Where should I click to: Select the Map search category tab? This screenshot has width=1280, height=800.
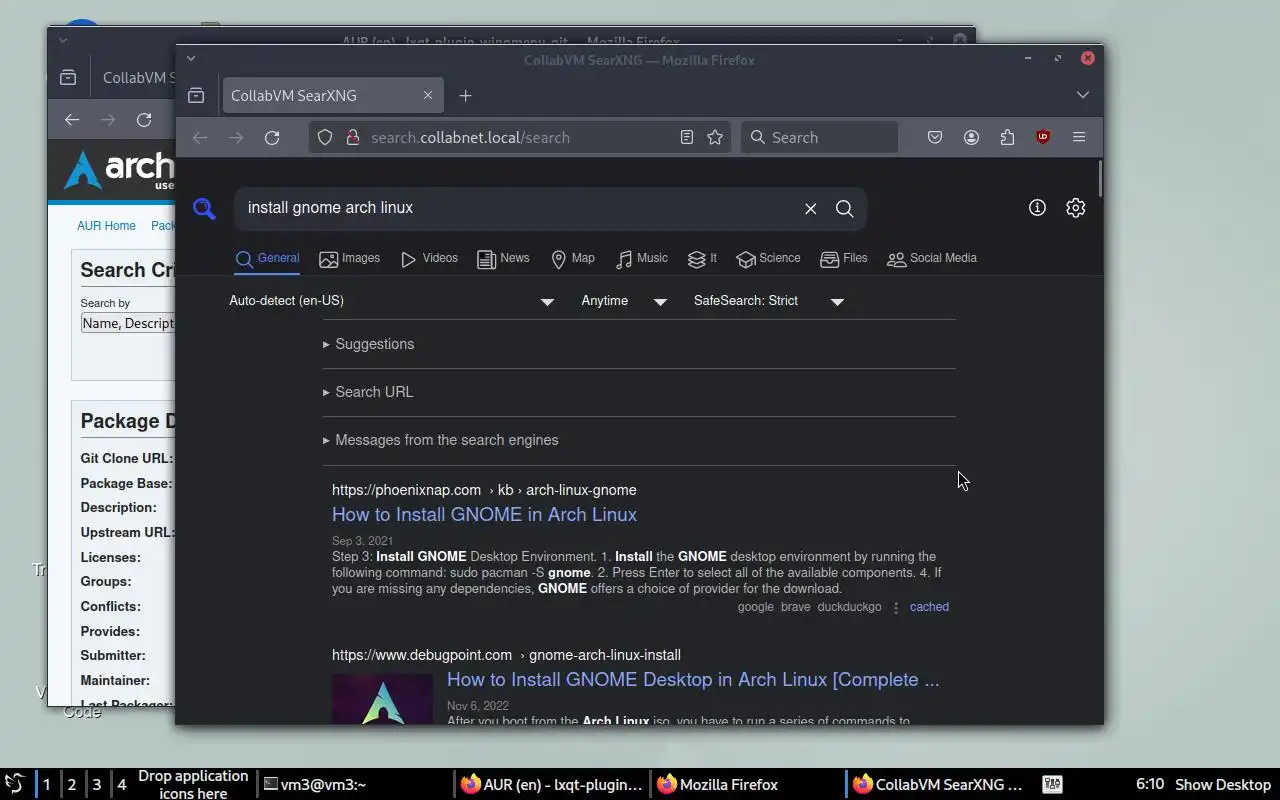pos(573,258)
